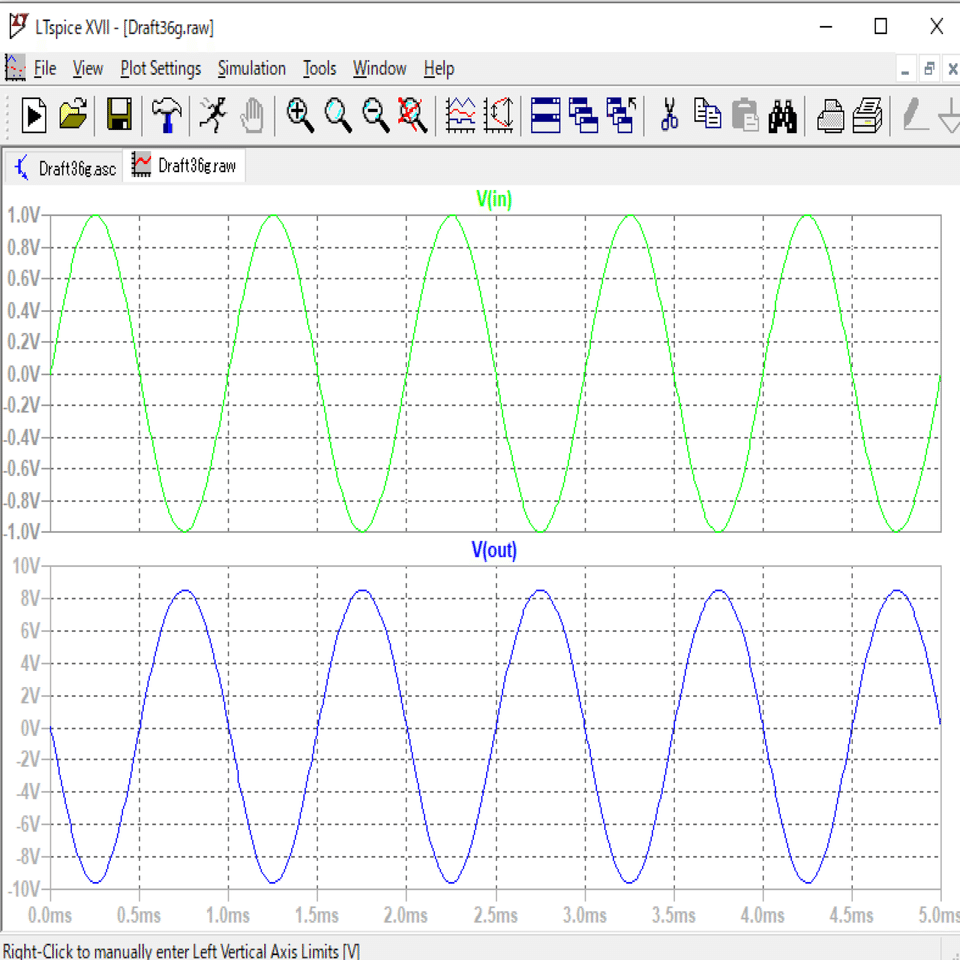Open the Simulation menu
Screen dimensions: 960x960
pos(251,68)
